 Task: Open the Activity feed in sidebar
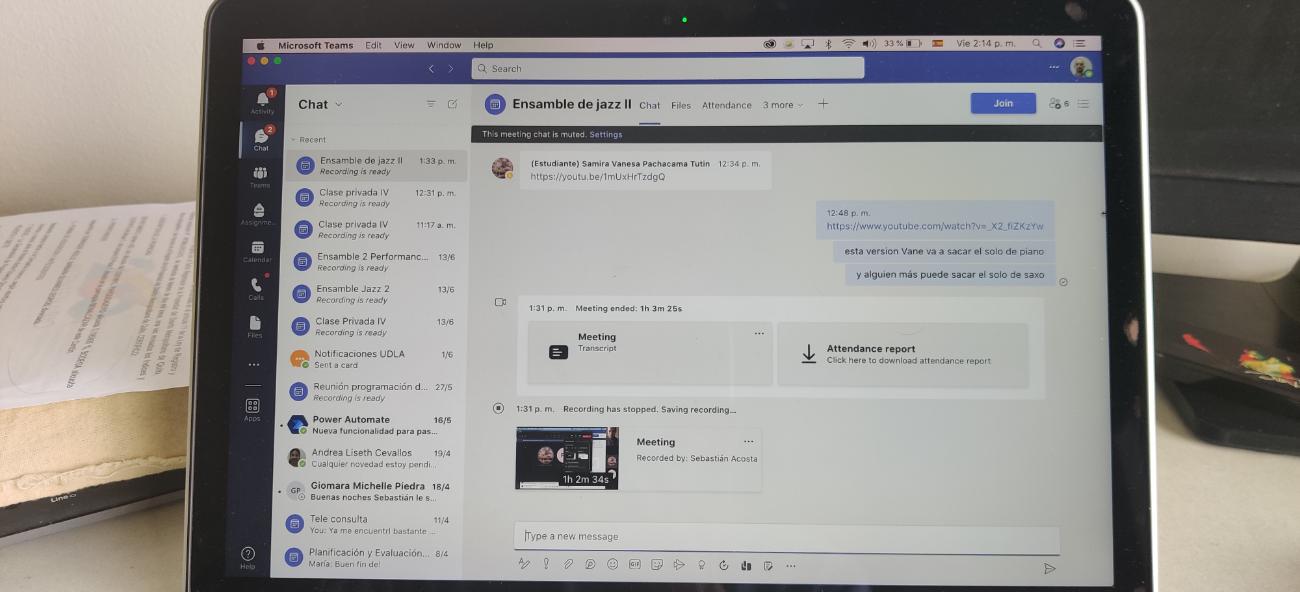[x=262, y=102]
